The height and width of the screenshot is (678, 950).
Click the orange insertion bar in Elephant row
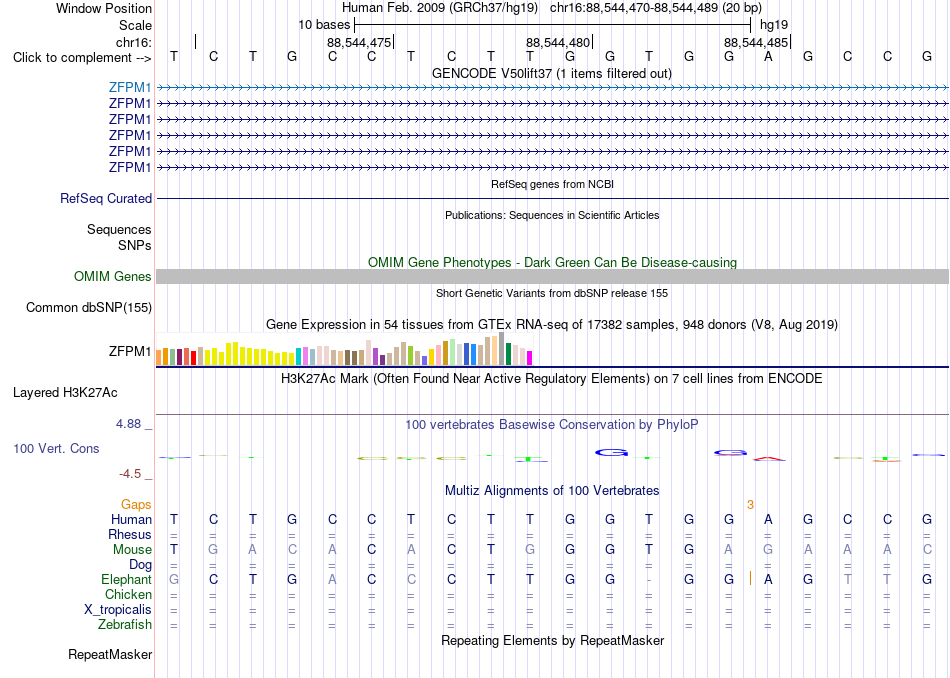[x=750, y=579]
